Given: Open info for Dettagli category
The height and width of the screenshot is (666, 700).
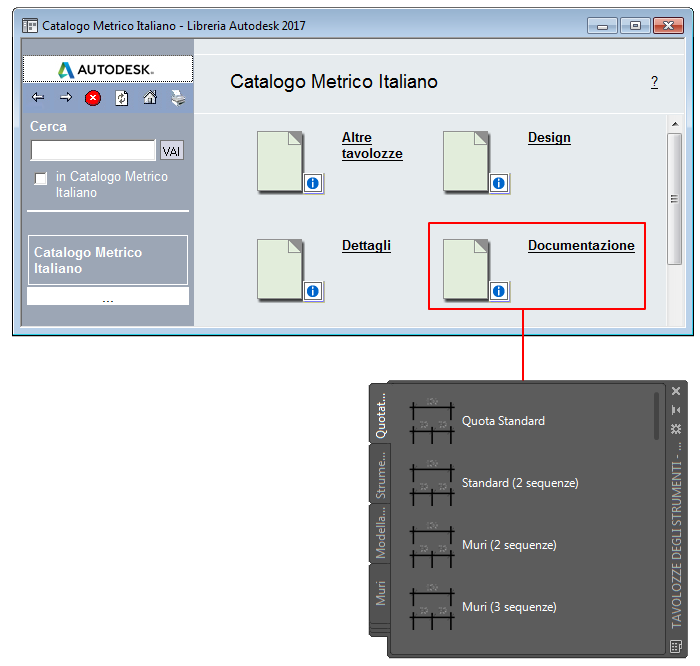Looking at the screenshot, I should tap(313, 291).
